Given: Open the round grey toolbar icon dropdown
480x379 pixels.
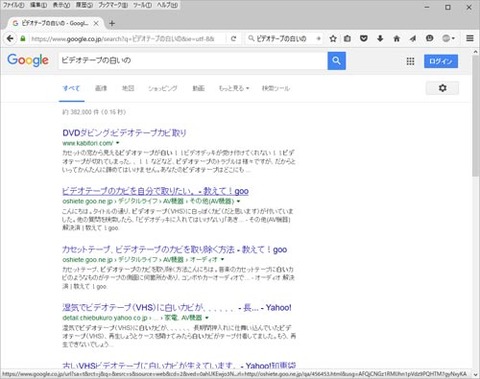Looking at the screenshot, I should [448, 39].
